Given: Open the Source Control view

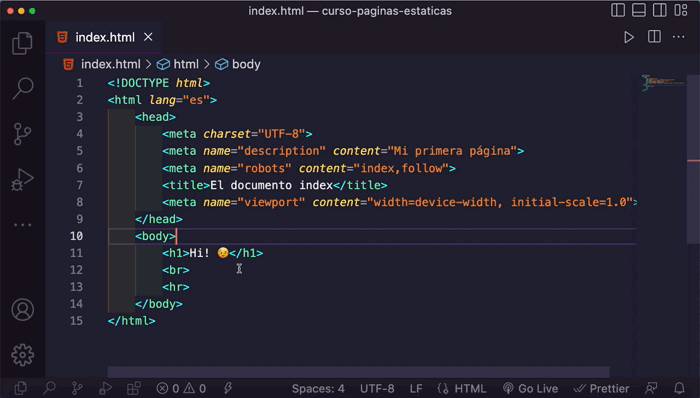Looking at the screenshot, I should 22,134.
